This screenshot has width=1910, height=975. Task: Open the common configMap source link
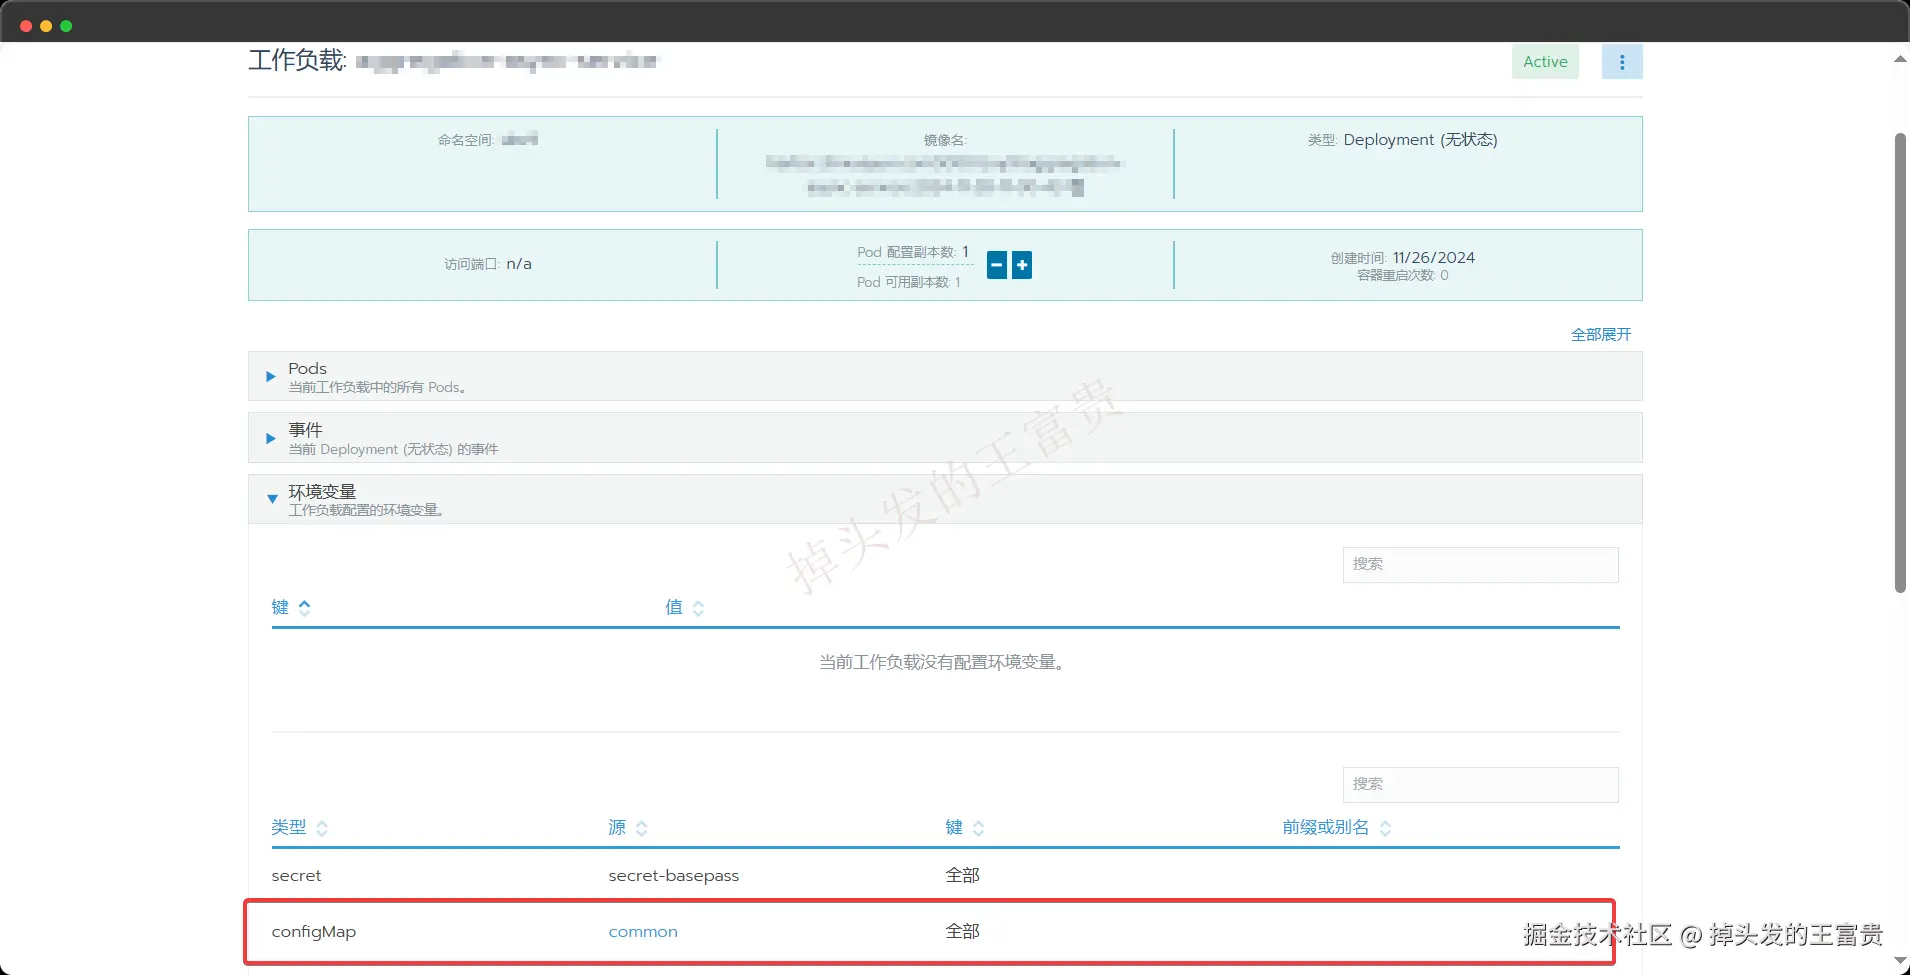[643, 932]
